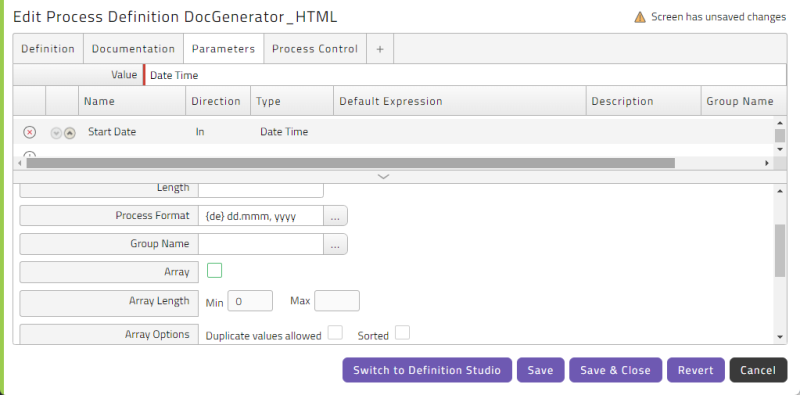Click up arrow of table scrollbar
Screen dimensions: 800x395
click(x=780, y=122)
